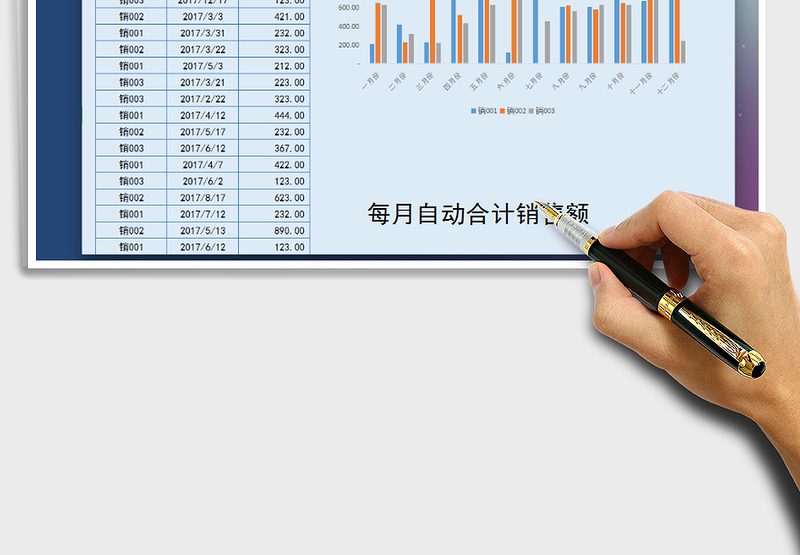This screenshot has height=555, width=800.
Task: Click the amount cell 444.00
Action: point(274,115)
